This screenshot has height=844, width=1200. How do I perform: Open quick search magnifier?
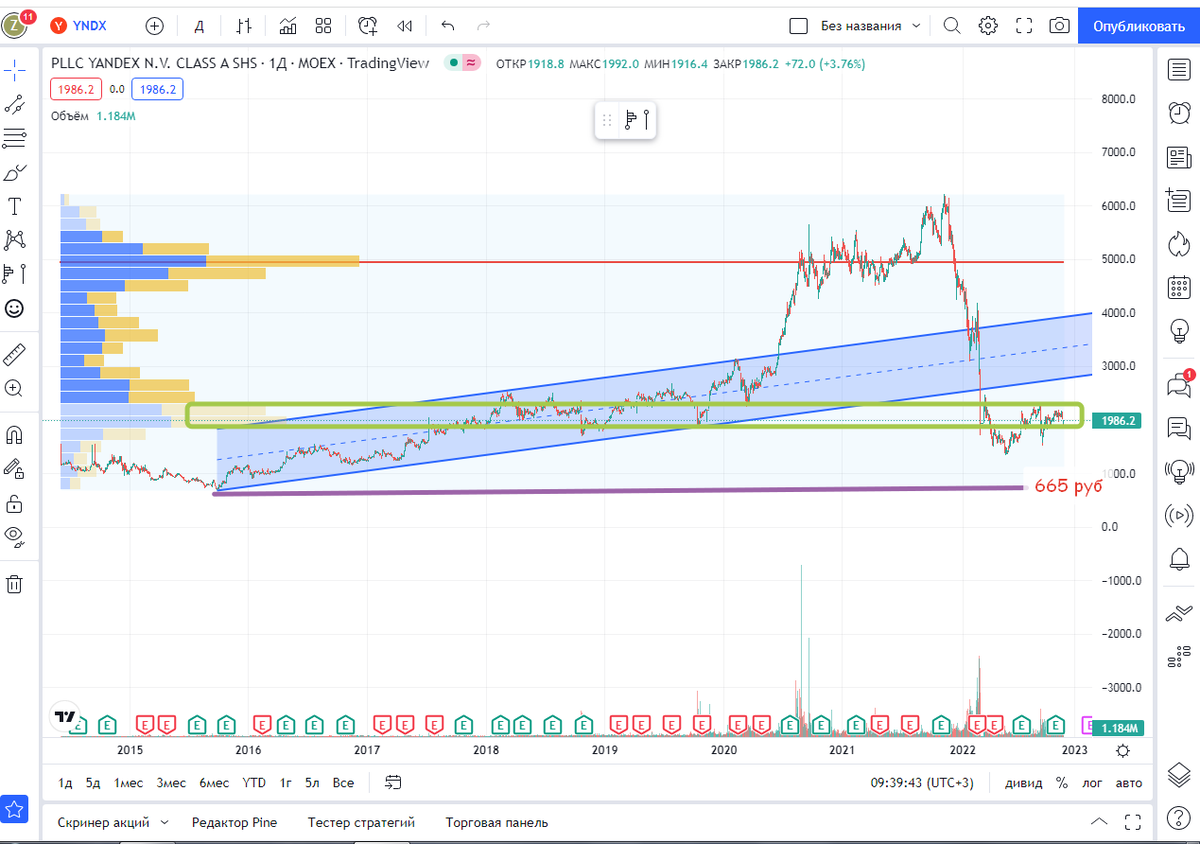[952, 25]
